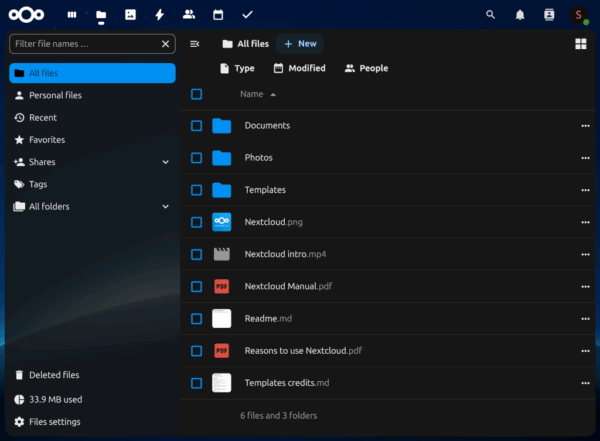
Task: Open the user avatar menu
Action: click(579, 15)
